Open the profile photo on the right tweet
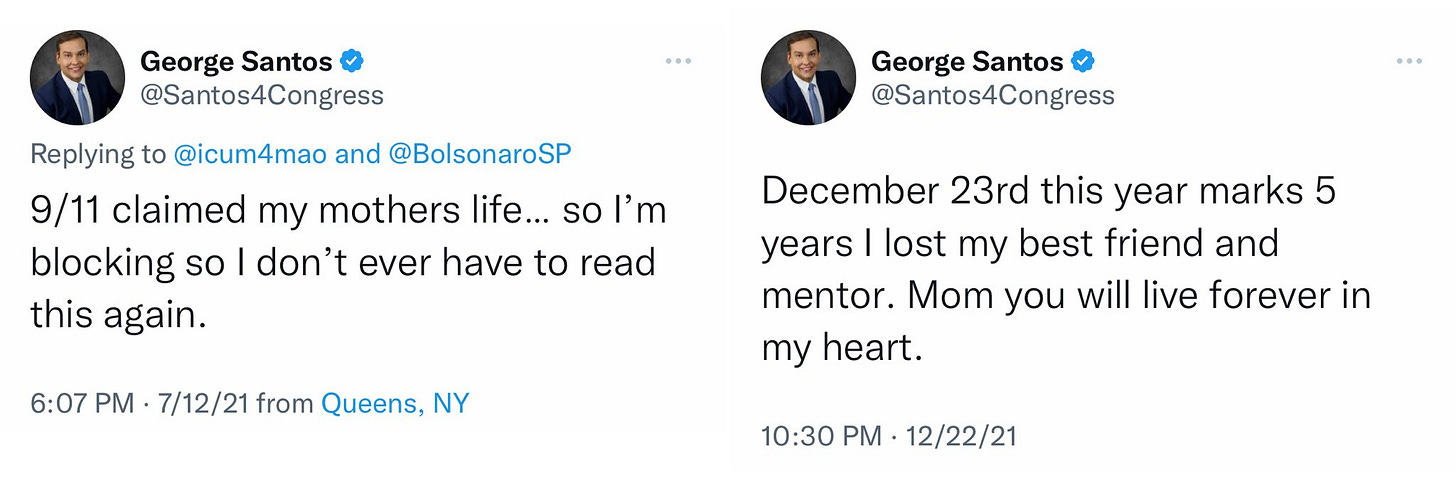The height and width of the screenshot is (481, 1456). pyautogui.click(x=808, y=78)
